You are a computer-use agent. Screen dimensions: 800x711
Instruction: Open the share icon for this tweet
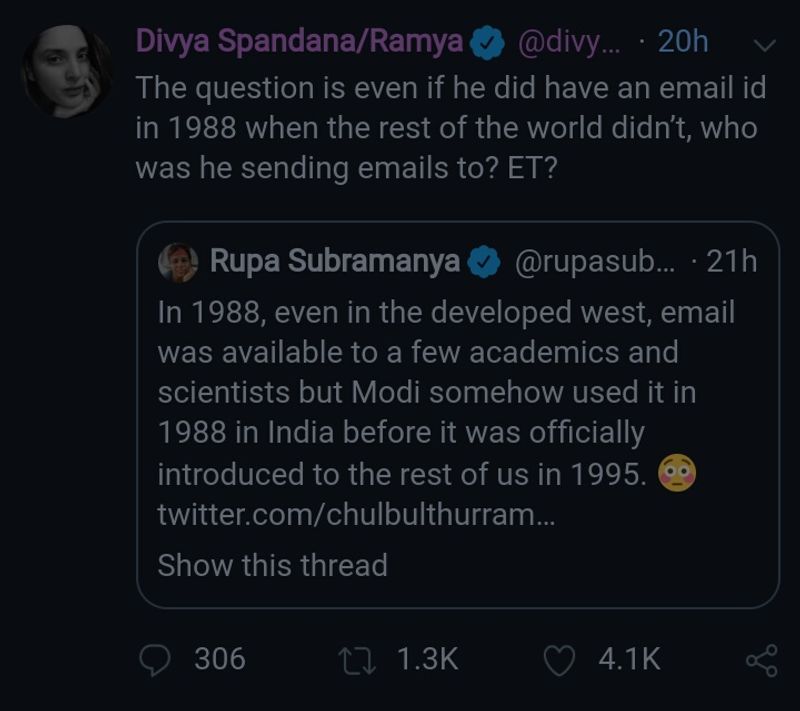[x=761, y=659]
